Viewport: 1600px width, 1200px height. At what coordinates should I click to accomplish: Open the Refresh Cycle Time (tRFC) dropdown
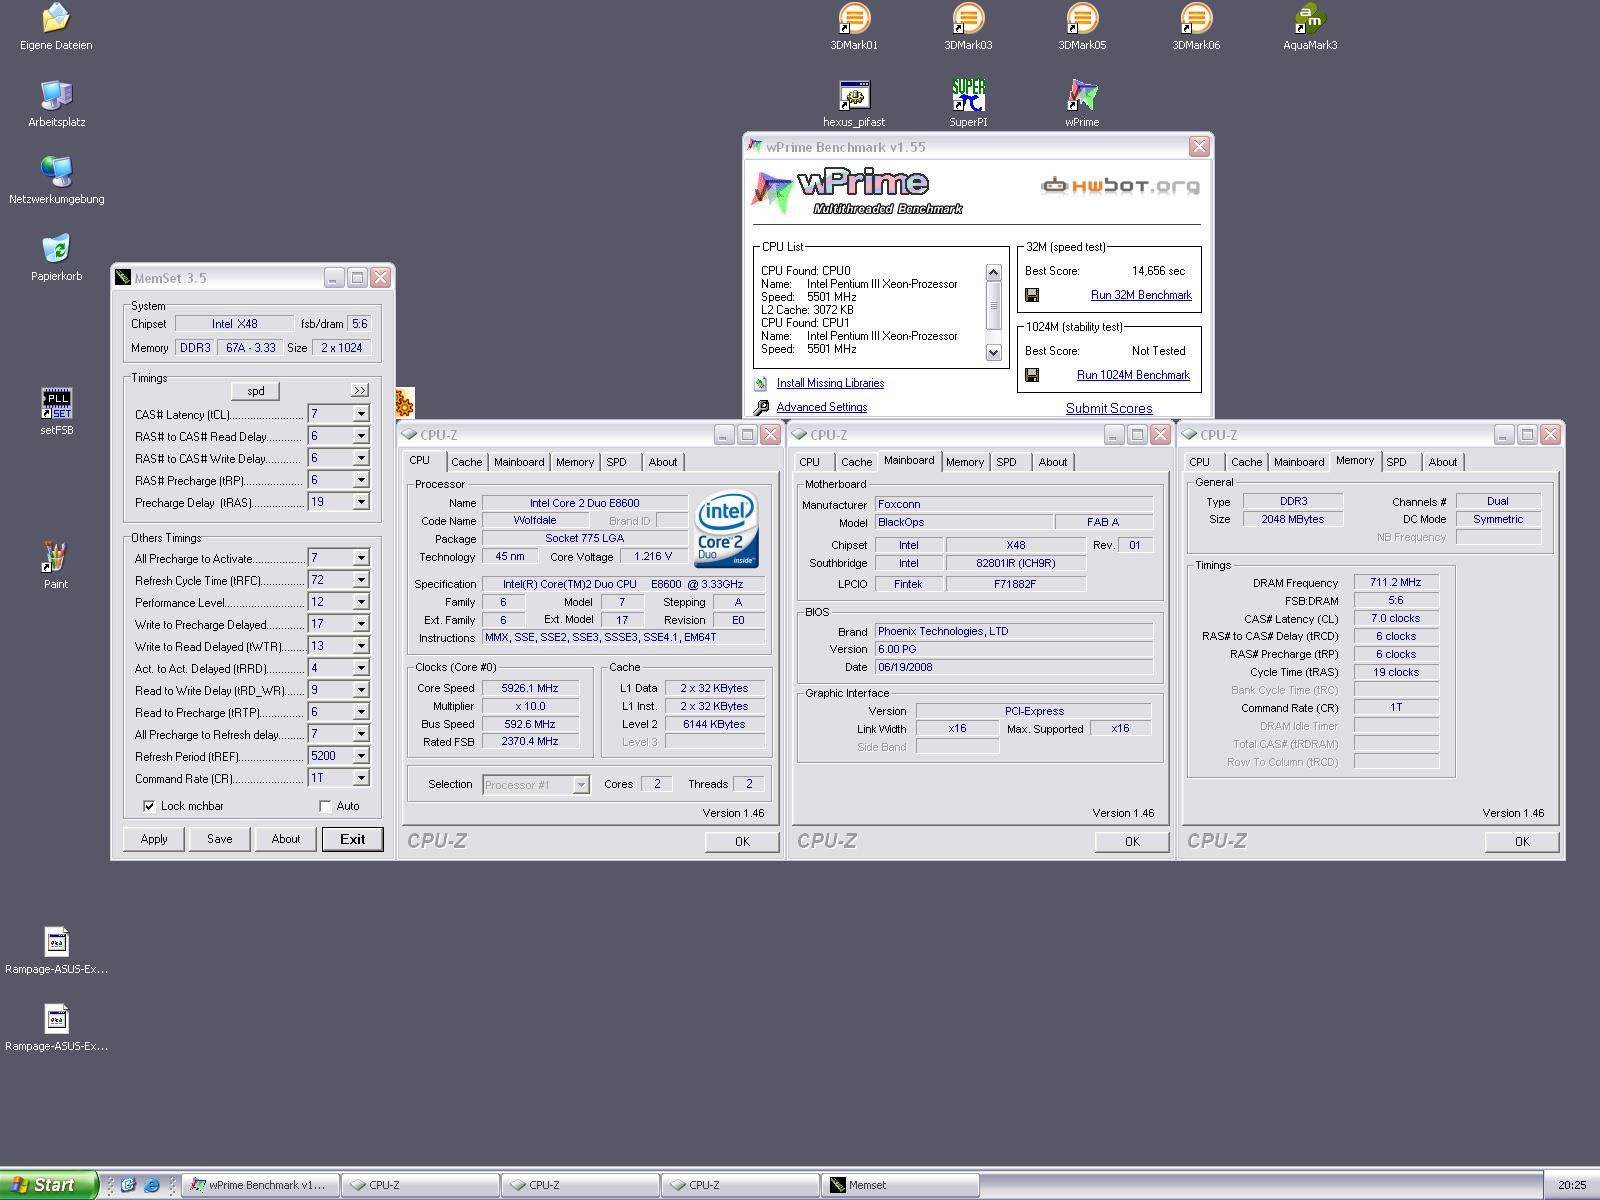[361, 580]
